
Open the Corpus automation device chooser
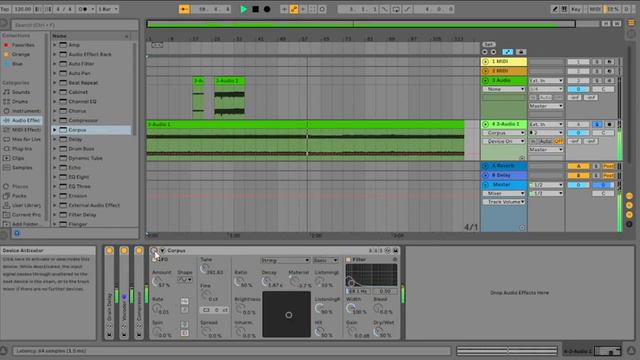click(x=504, y=133)
